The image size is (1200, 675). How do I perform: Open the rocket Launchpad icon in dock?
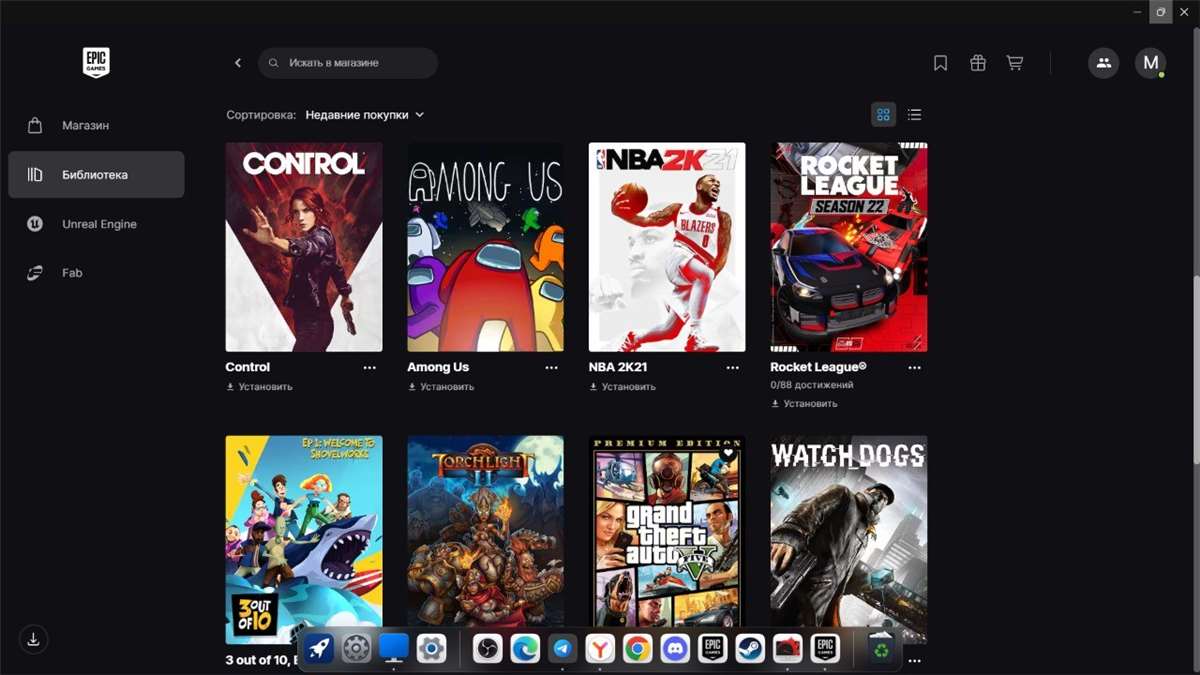[x=319, y=649]
